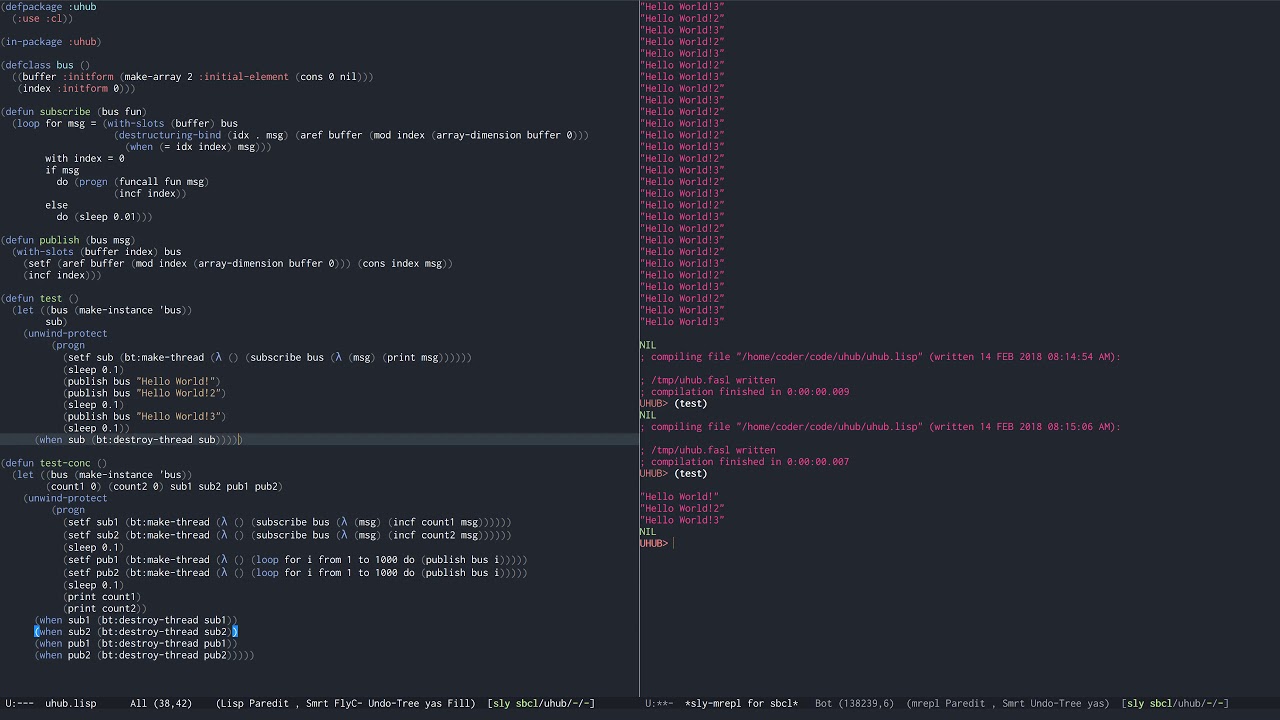Image resolution: width=1280 pixels, height=720 pixels.
Task: Click the (defun test () line
Action: pos(40,299)
